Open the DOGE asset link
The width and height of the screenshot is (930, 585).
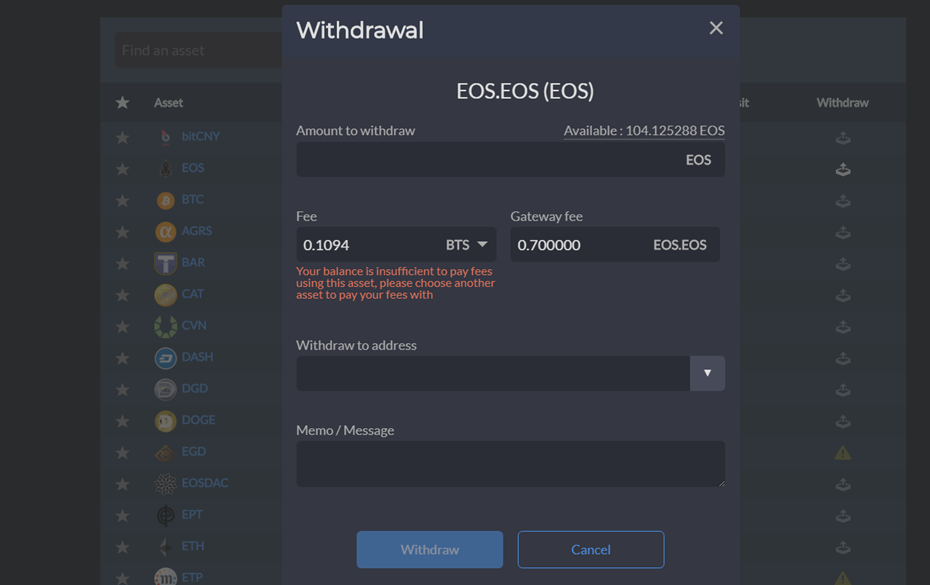(x=199, y=420)
